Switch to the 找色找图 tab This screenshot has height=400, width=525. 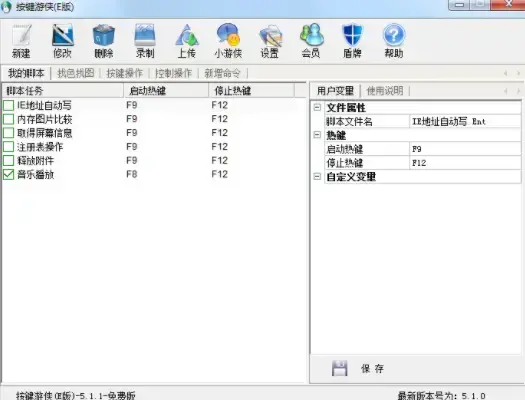pos(76,73)
